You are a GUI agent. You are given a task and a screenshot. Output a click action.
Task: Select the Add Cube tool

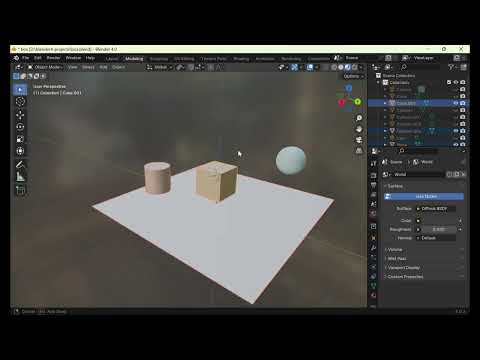tap(20, 190)
